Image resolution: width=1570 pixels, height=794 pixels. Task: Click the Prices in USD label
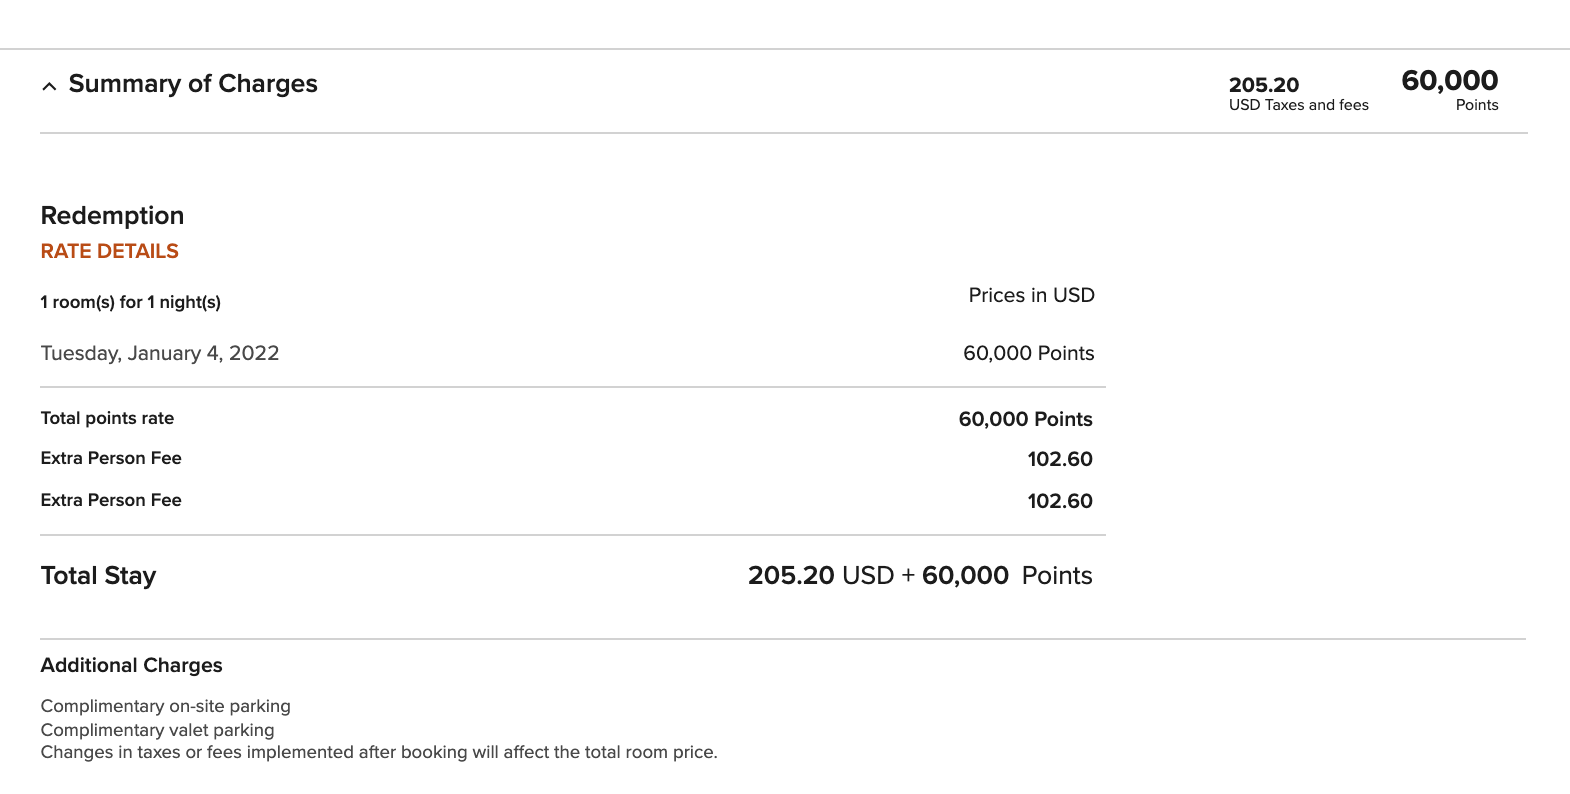tap(1031, 295)
